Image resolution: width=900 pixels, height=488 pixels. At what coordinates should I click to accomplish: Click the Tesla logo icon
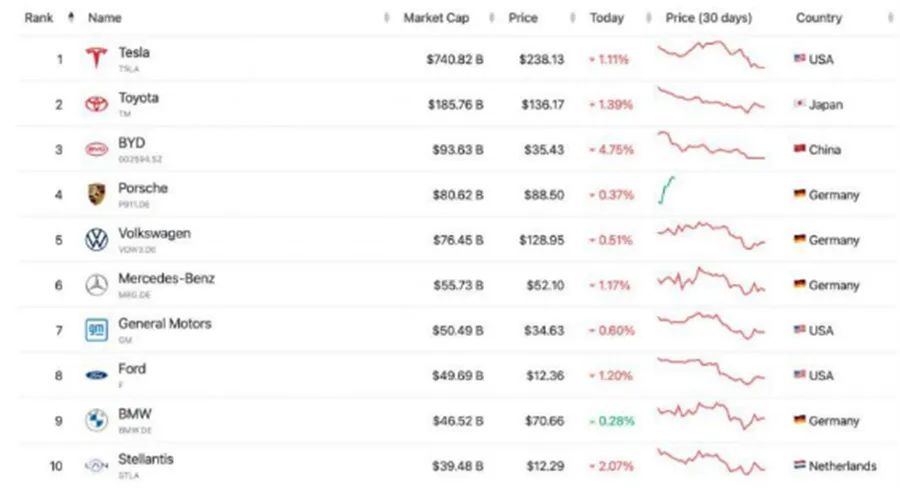coord(96,59)
